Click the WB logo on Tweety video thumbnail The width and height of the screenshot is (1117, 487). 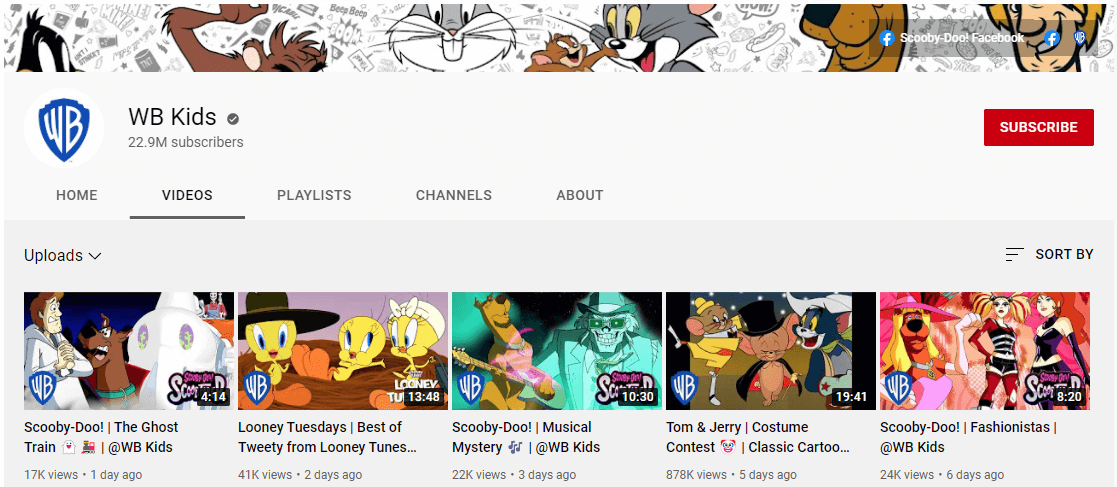tap(256, 387)
